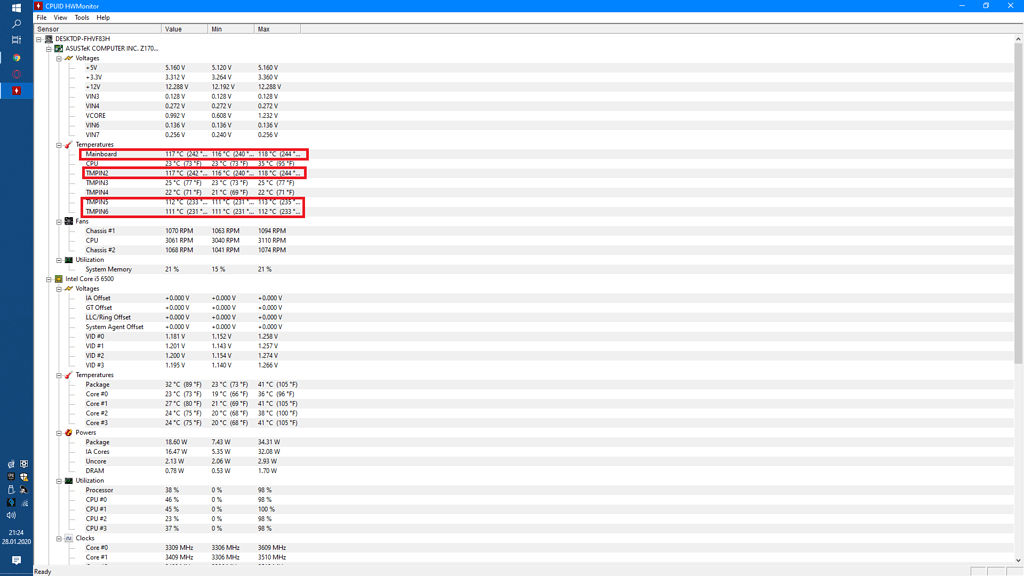The height and width of the screenshot is (576, 1024).
Task: Click the Intel Core i5 6500 chip icon
Action: 59,279
